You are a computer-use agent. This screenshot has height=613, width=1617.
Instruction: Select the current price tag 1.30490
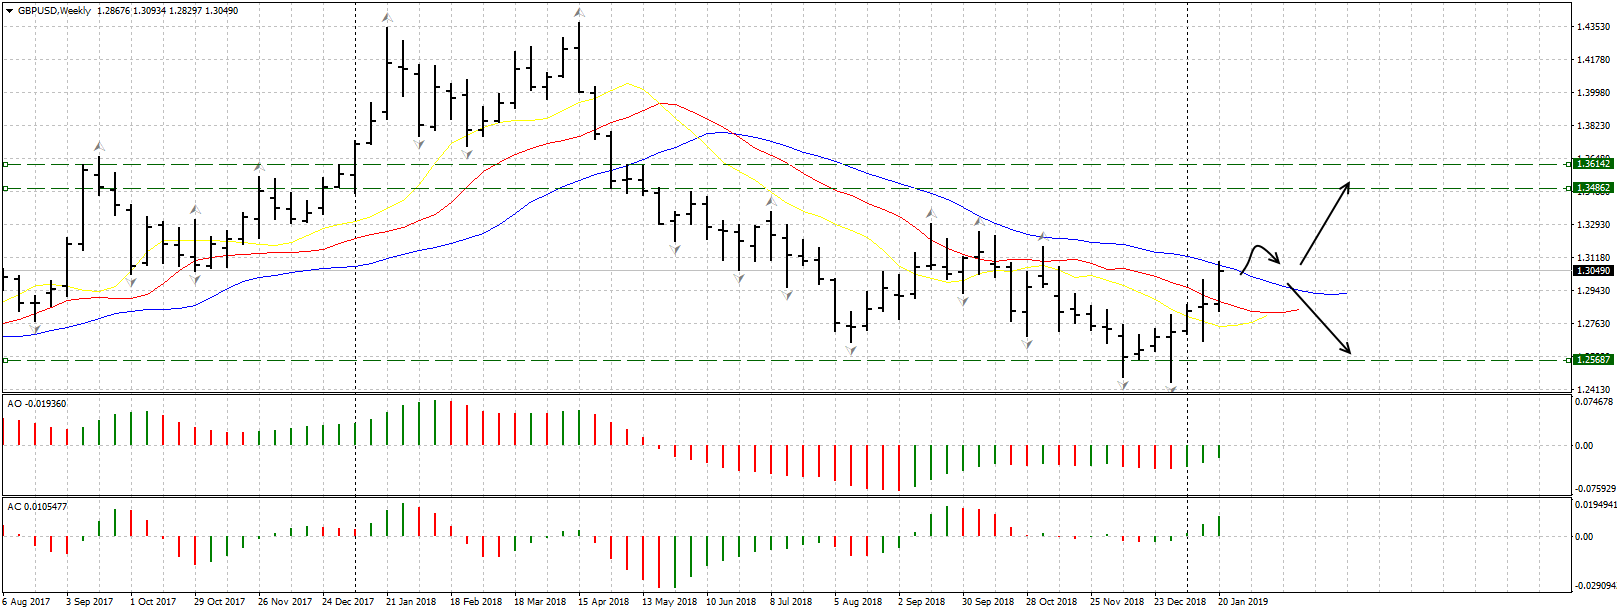click(x=1593, y=271)
